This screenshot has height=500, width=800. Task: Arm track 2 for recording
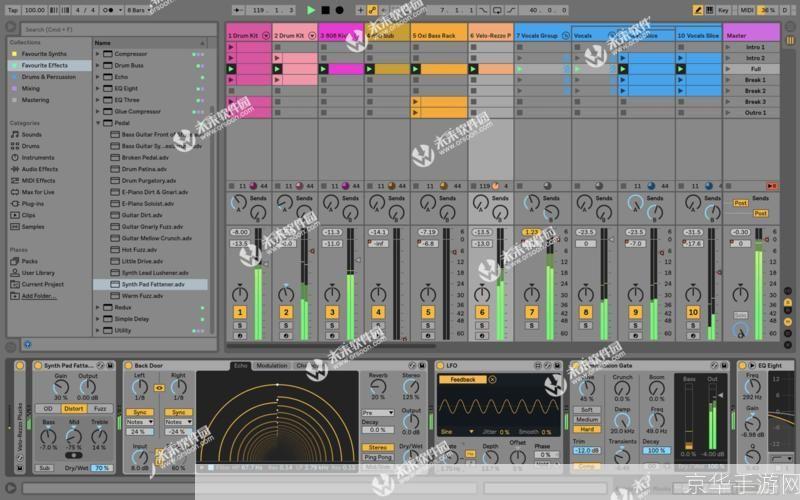coord(286,336)
